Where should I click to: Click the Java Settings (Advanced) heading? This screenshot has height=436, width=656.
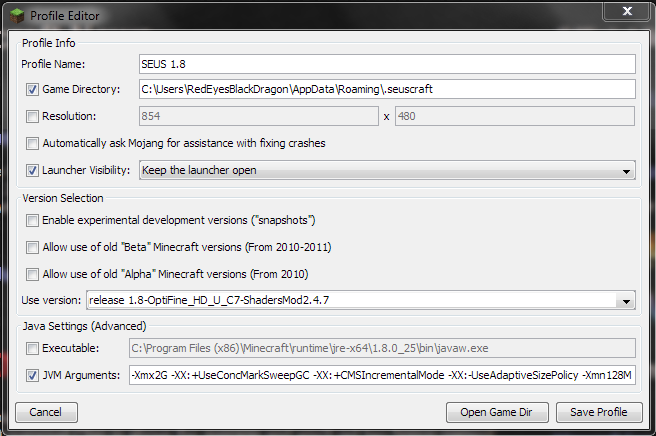pos(84,326)
